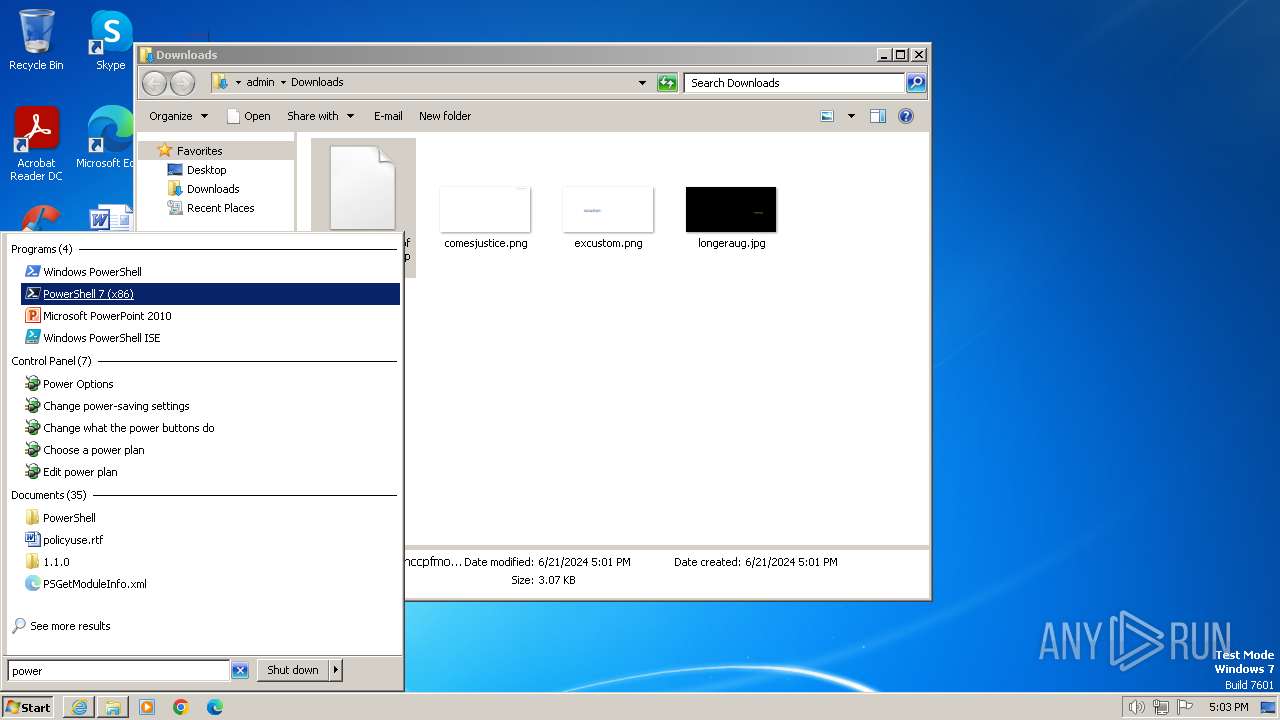This screenshot has height=720, width=1280.
Task: Go back in Downloads window
Action: point(154,83)
